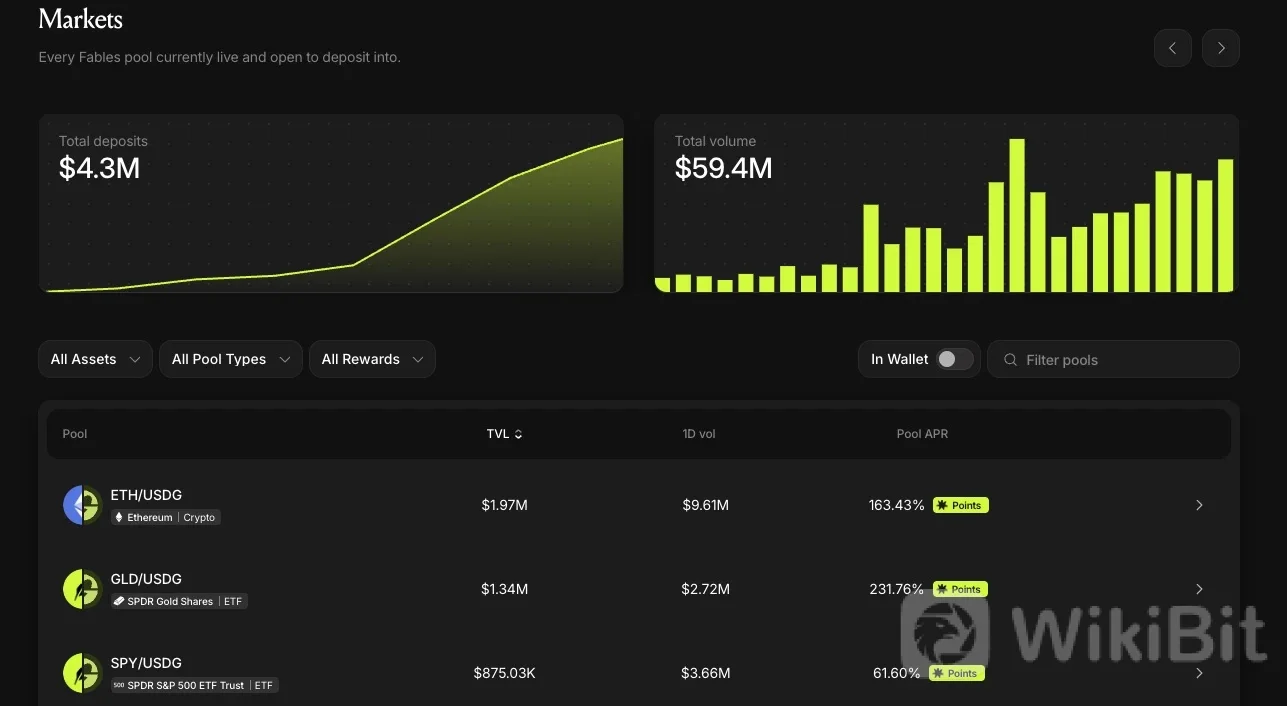Open the All Assets dropdown
1287x706 pixels.
click(95, 359)
